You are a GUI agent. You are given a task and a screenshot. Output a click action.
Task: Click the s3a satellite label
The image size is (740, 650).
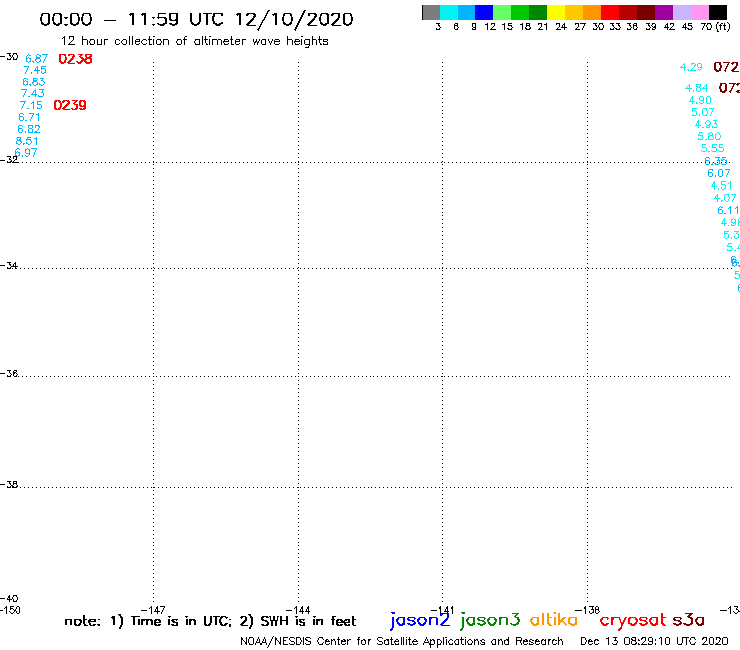coord(689,620)
